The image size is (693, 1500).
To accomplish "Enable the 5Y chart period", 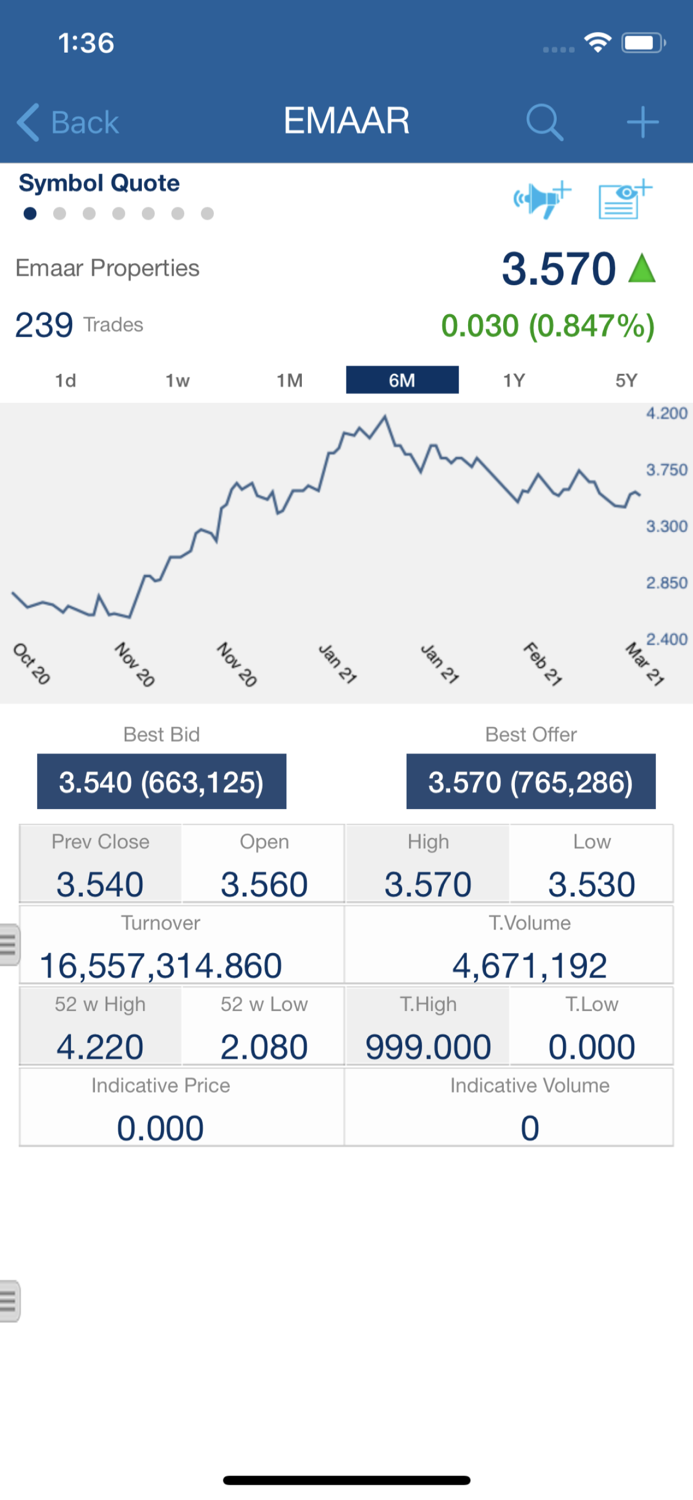I will (625, 380).
